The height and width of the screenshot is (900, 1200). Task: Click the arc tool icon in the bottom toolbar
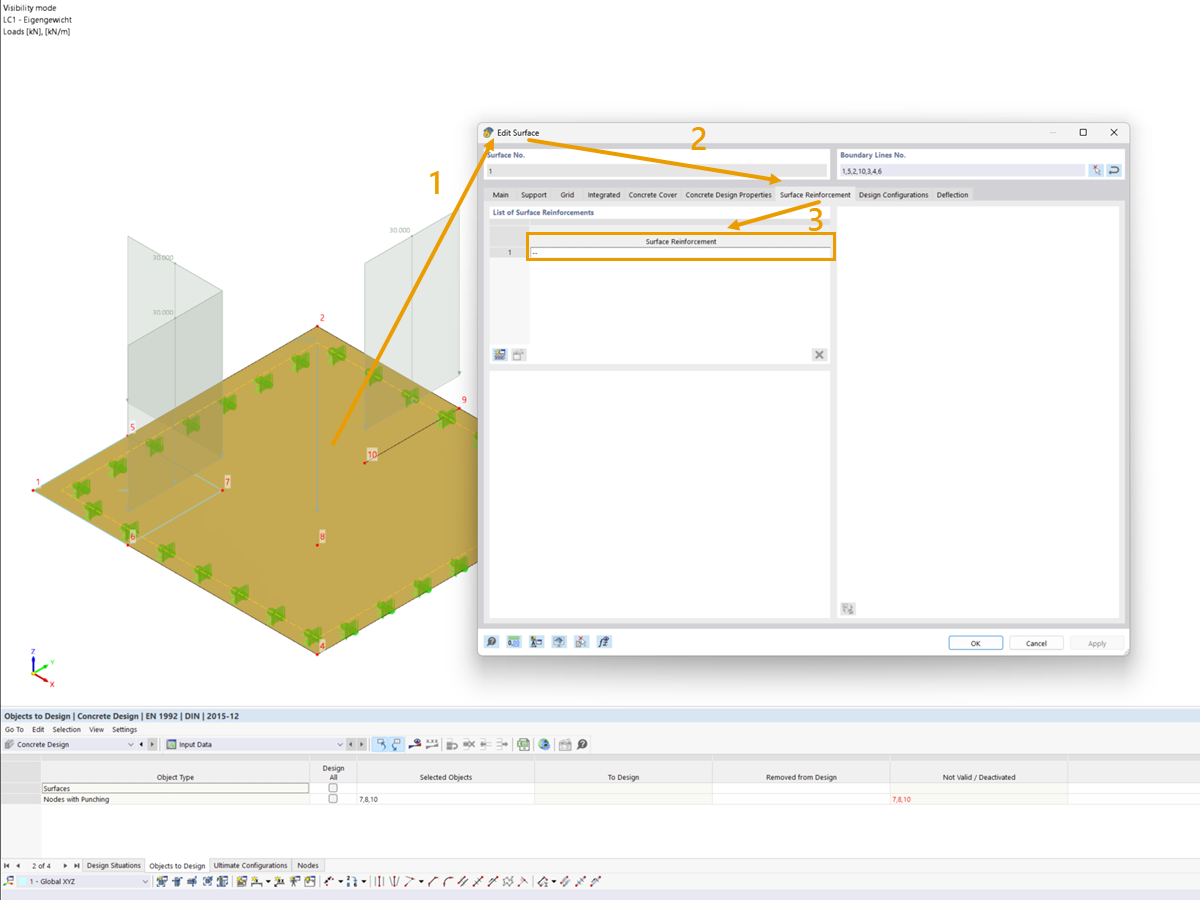pyautogui.click(x=448, y=882)
